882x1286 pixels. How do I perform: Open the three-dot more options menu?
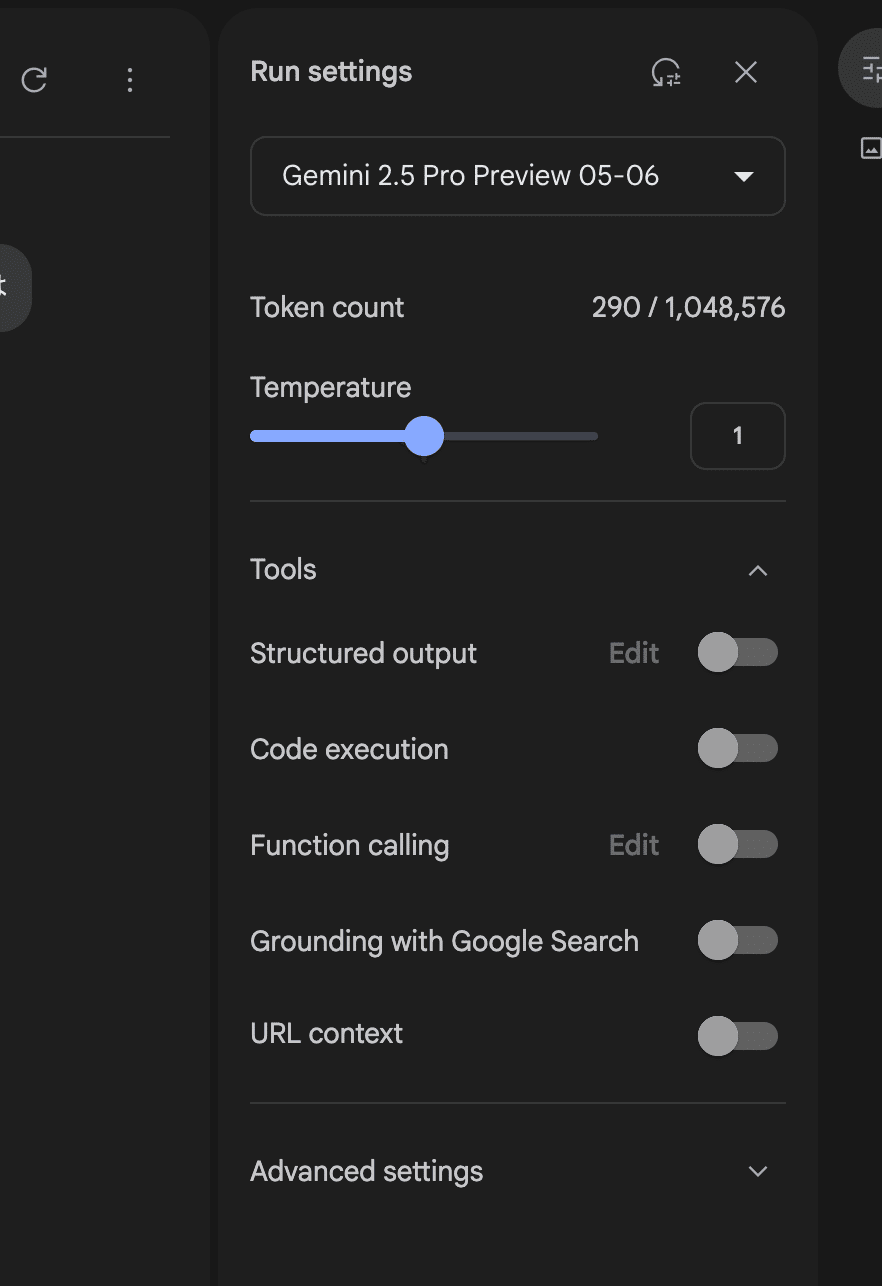130,80
